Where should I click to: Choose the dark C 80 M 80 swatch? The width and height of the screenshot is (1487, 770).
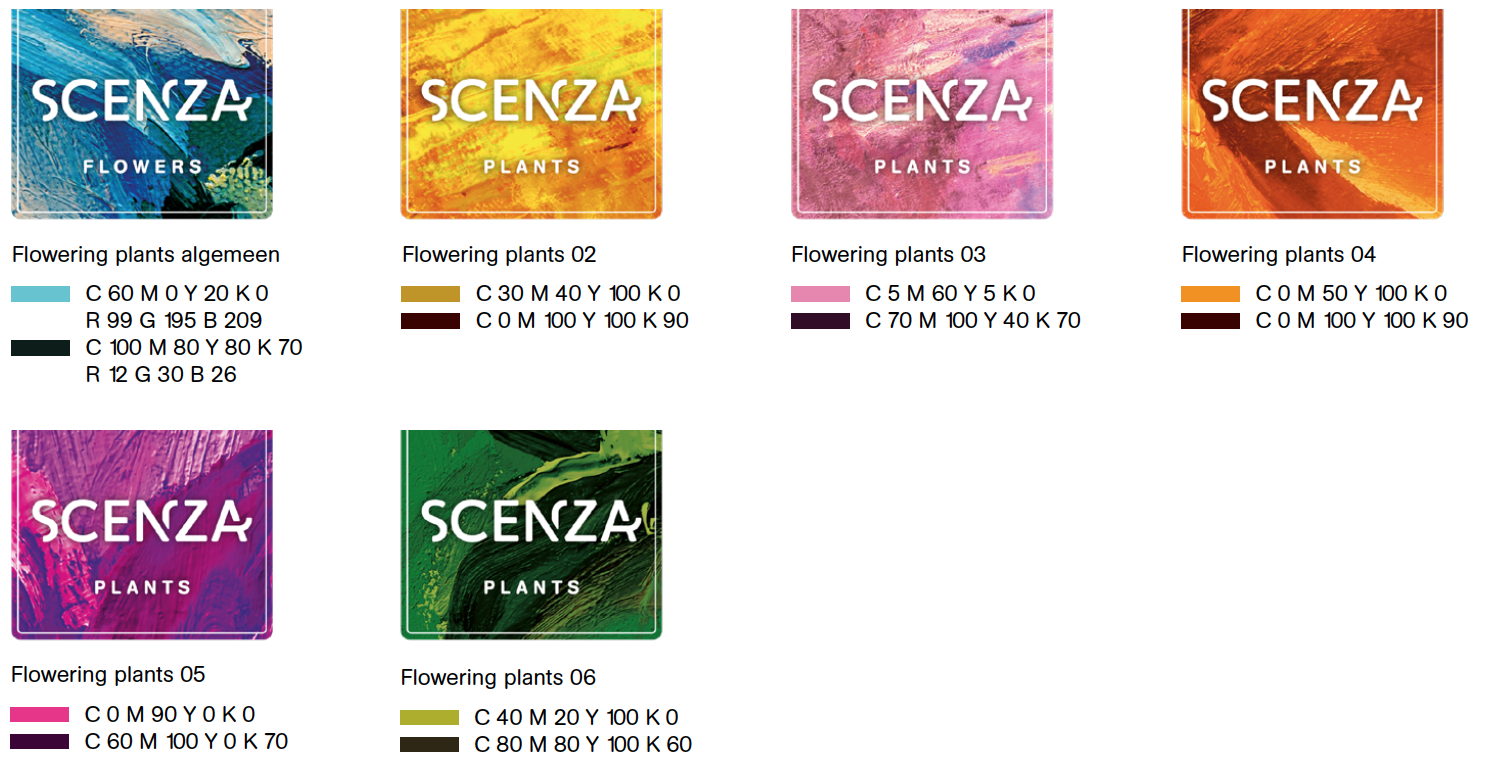429,745
